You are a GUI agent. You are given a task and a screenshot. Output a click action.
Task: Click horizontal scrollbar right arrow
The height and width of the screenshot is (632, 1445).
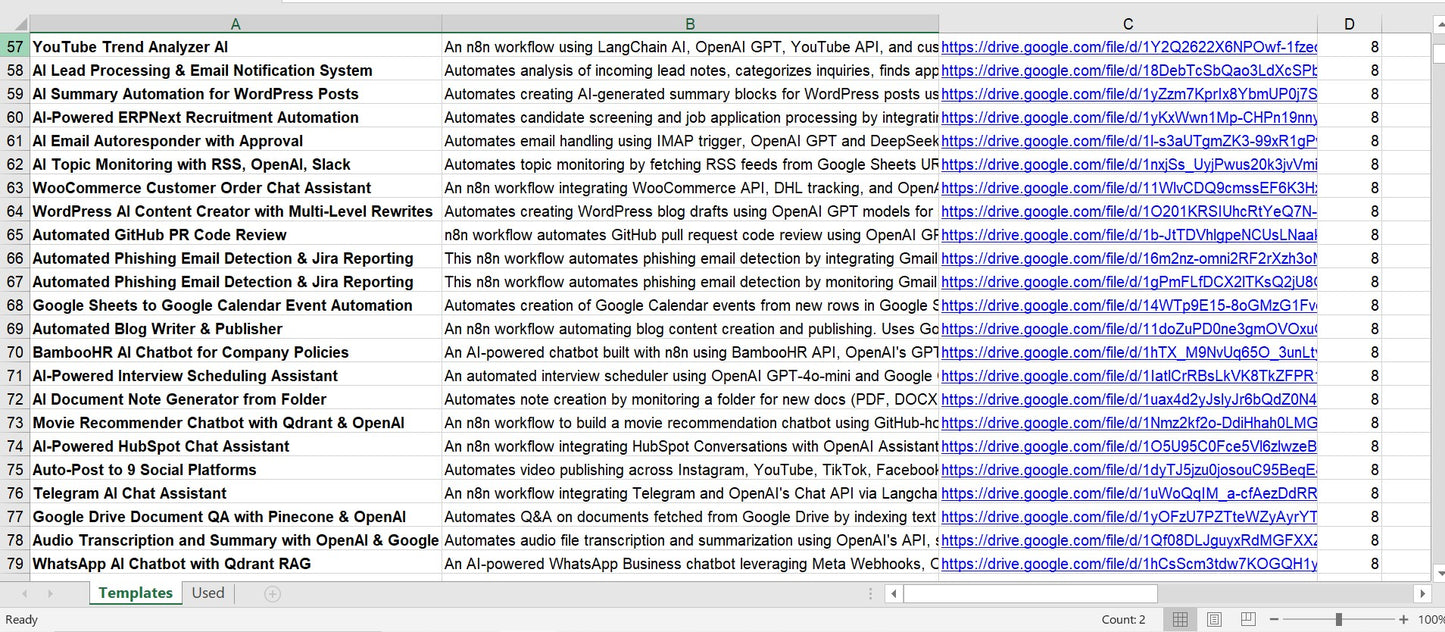1422,594
